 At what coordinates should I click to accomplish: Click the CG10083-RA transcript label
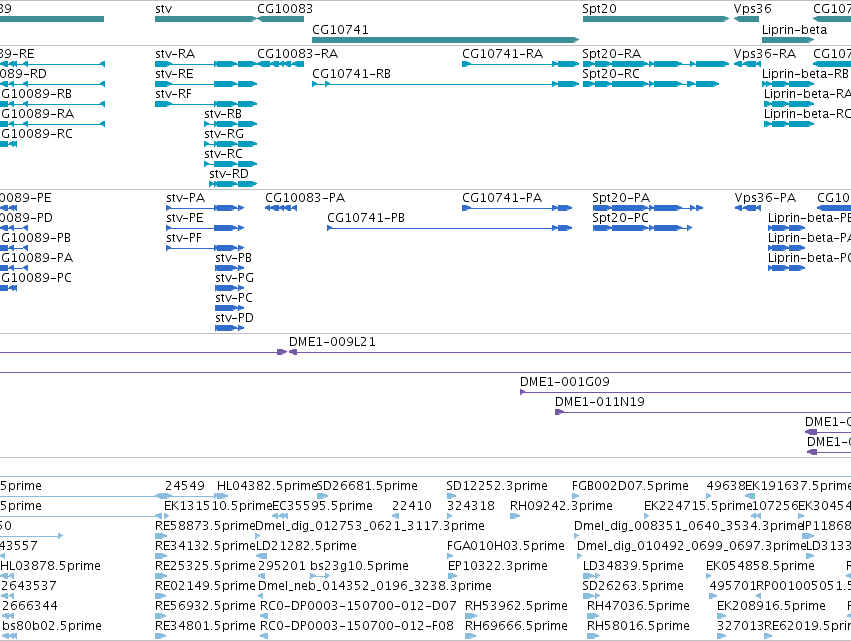click(x=297, y=54)
